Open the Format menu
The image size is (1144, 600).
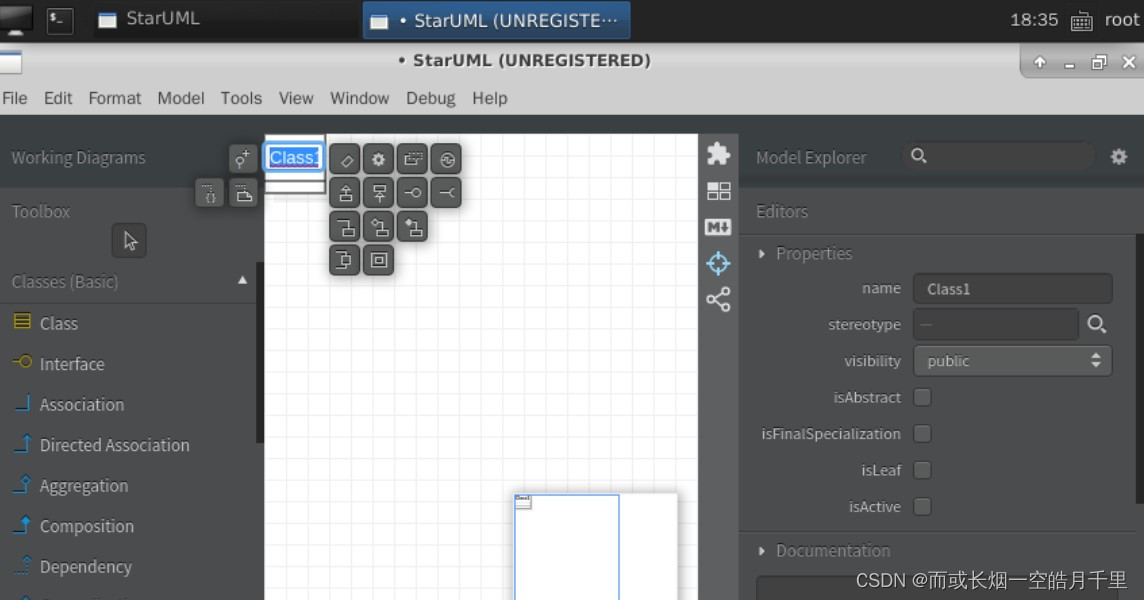[115, 98]
